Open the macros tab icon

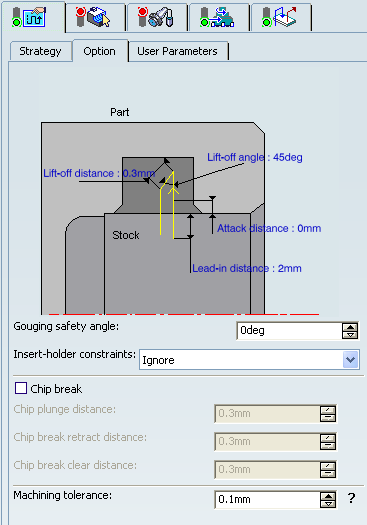[280, 17]
